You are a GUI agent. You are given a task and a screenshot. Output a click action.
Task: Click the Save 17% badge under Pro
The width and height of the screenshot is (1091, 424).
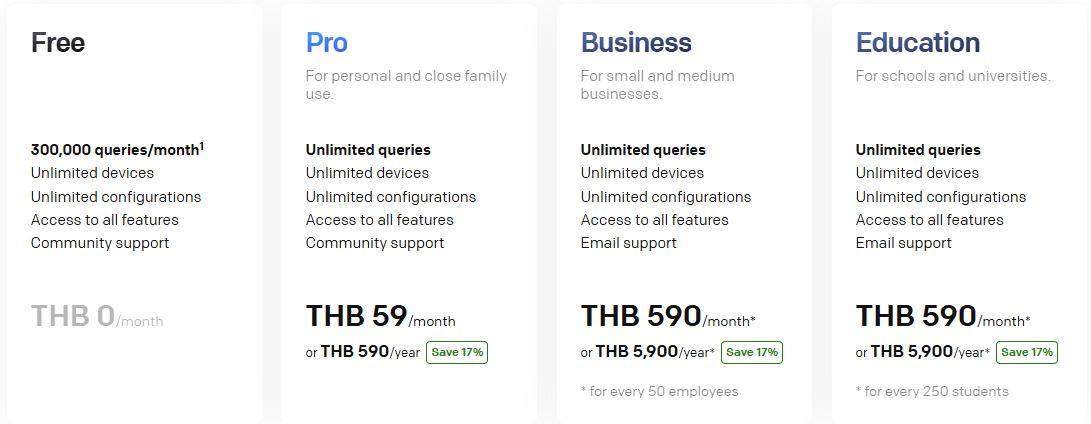pyautogui.click(x=457, y=352)
